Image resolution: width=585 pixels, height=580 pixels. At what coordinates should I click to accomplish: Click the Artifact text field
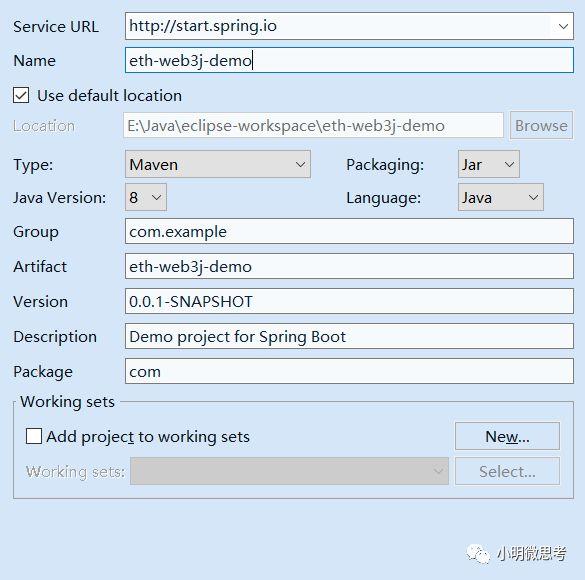click(349, 266)
